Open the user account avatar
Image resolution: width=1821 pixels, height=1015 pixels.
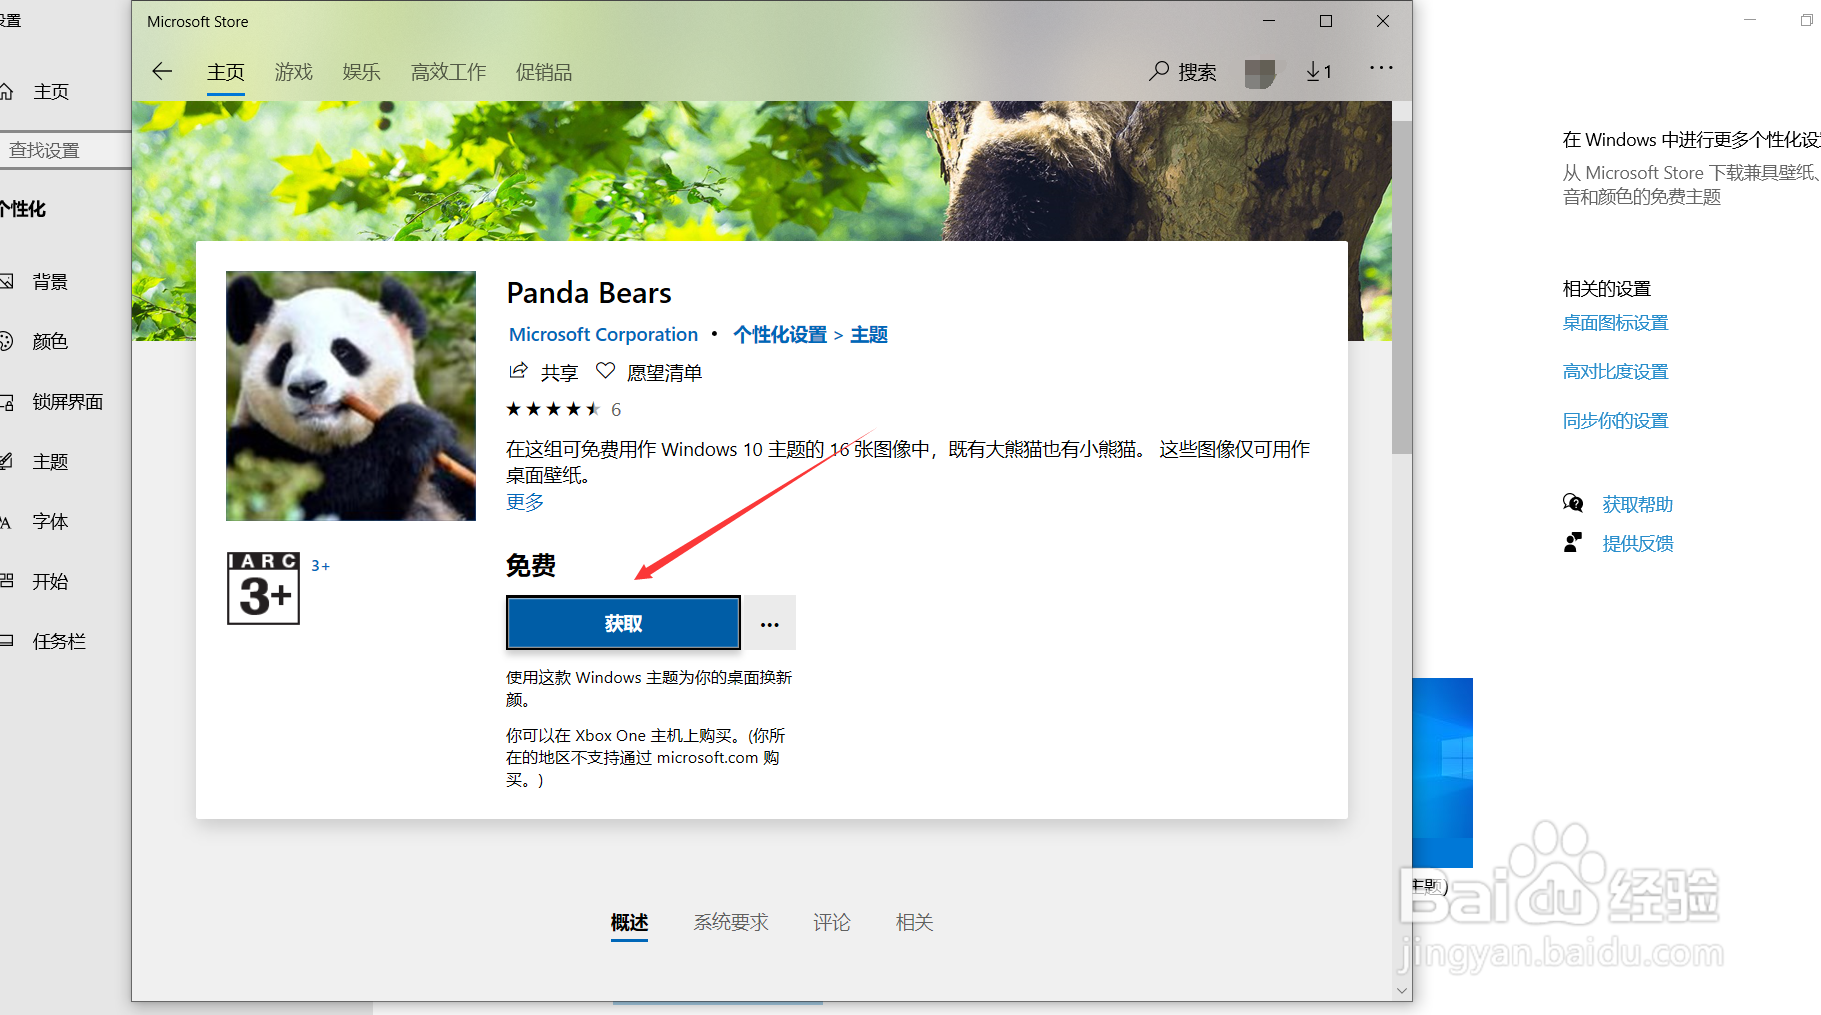(1260, 73)
